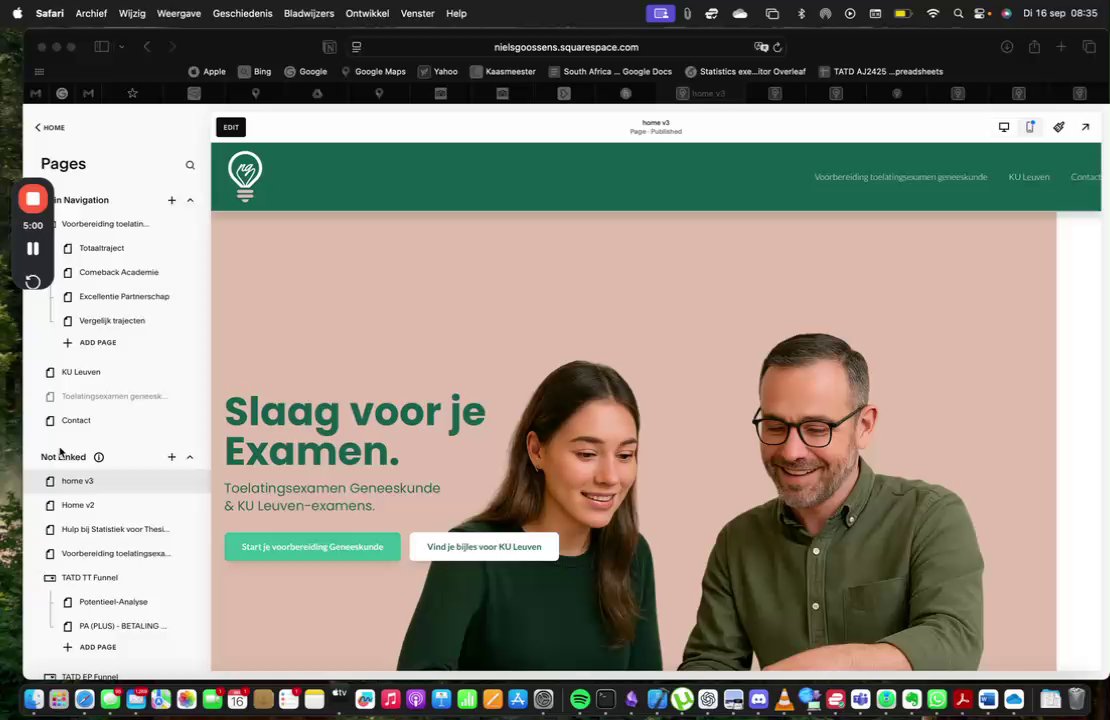Collapse the Not Linked section

pyautogui.click(x=190, y=457)
